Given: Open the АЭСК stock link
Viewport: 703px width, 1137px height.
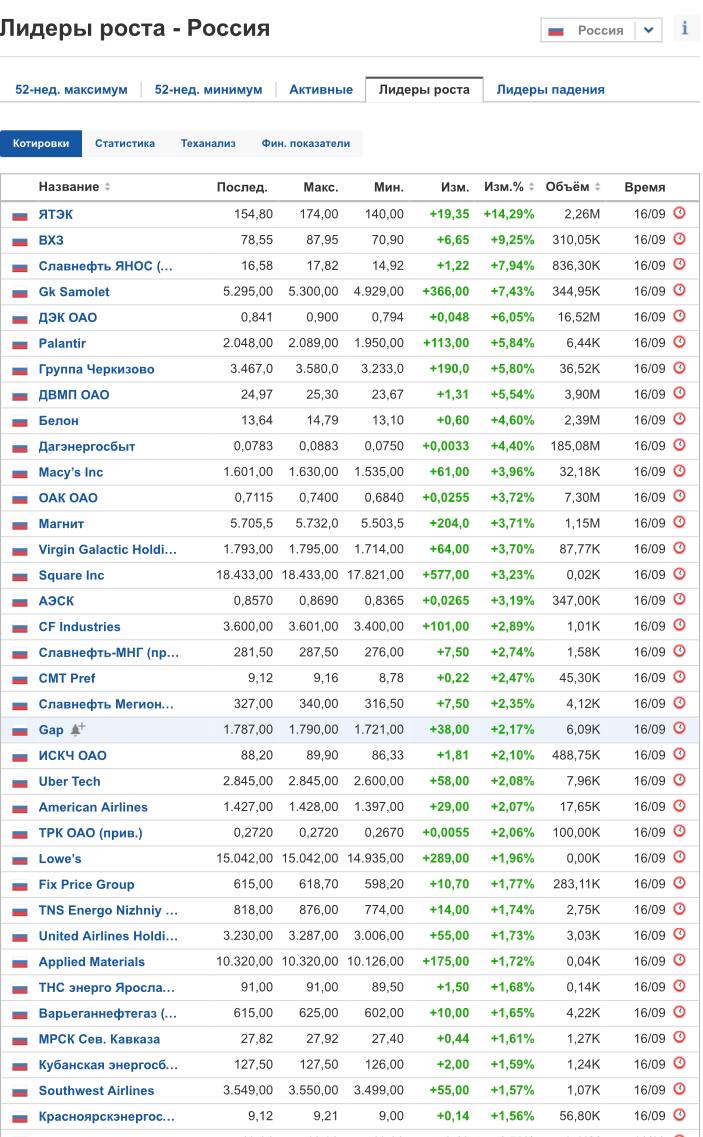Looking at the screenshot, I should click(x=57, y=600).
